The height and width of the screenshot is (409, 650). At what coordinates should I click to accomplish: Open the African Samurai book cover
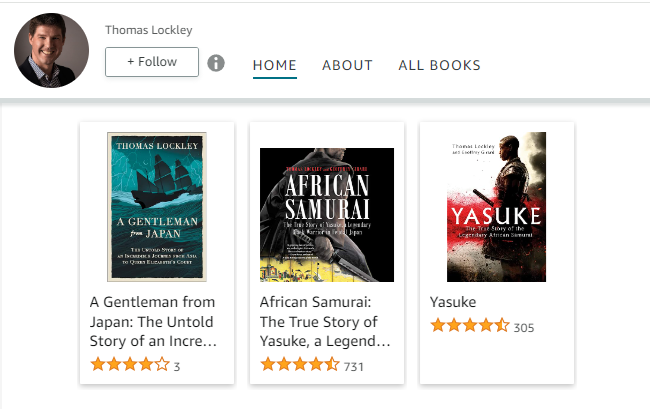pyautogui.click(x=326, y=214)
